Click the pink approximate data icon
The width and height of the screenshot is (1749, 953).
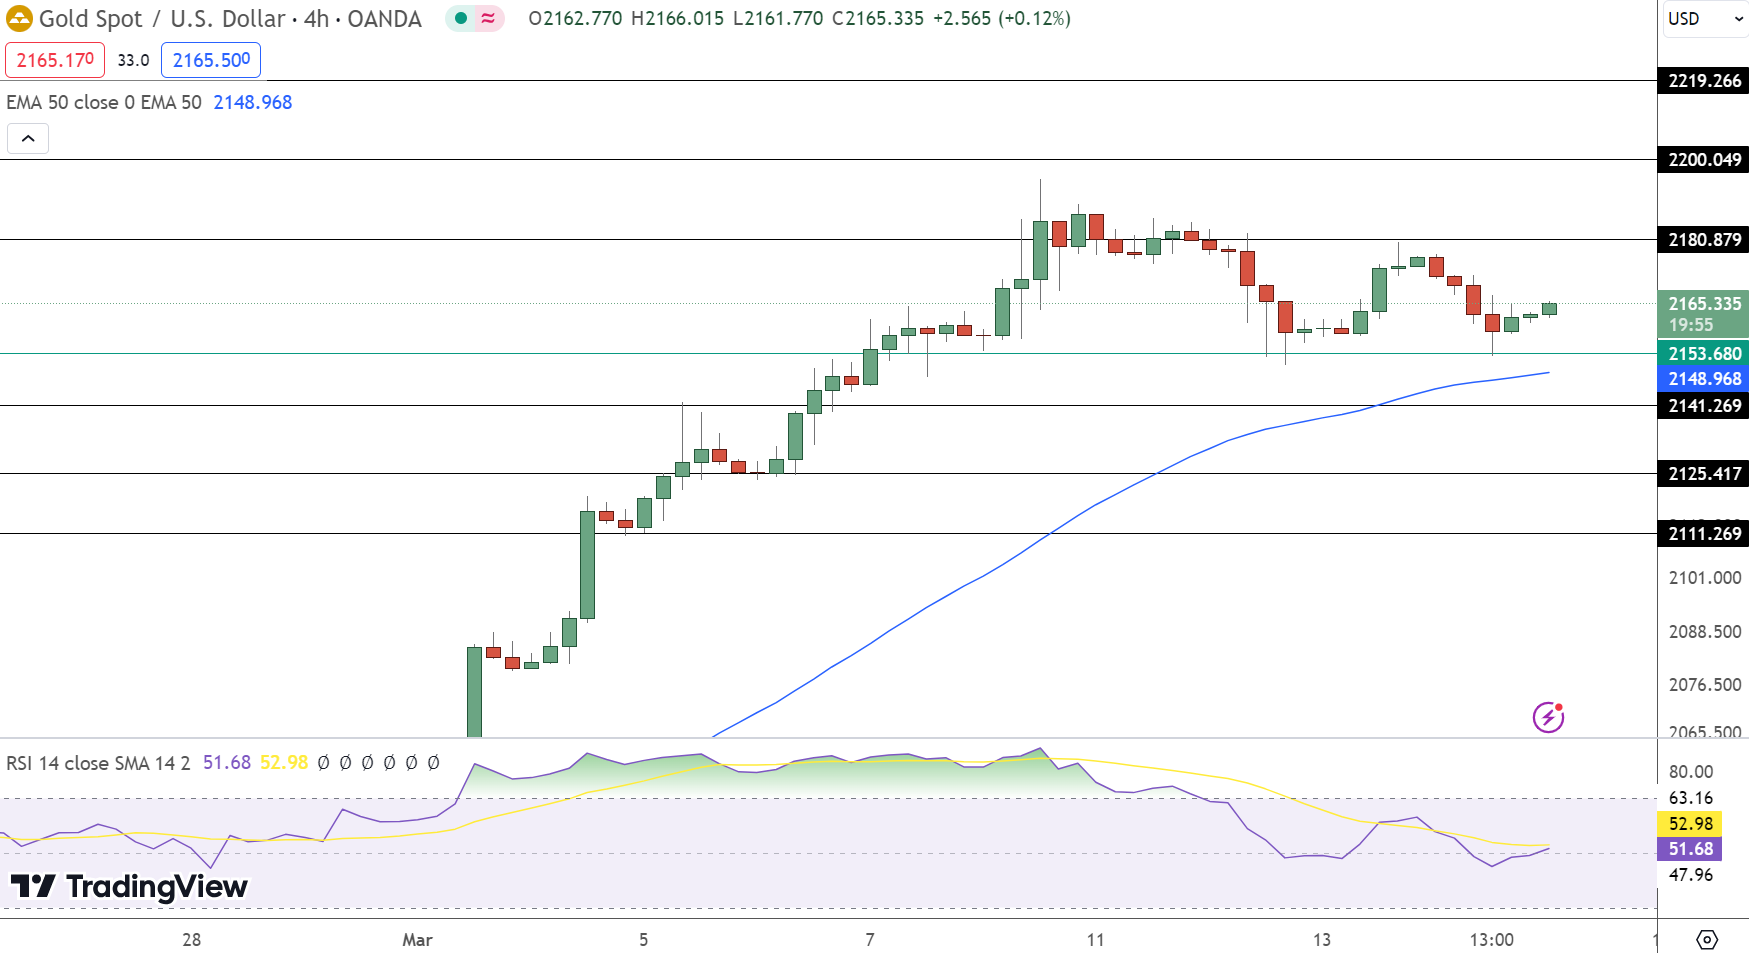pos(487,18)
